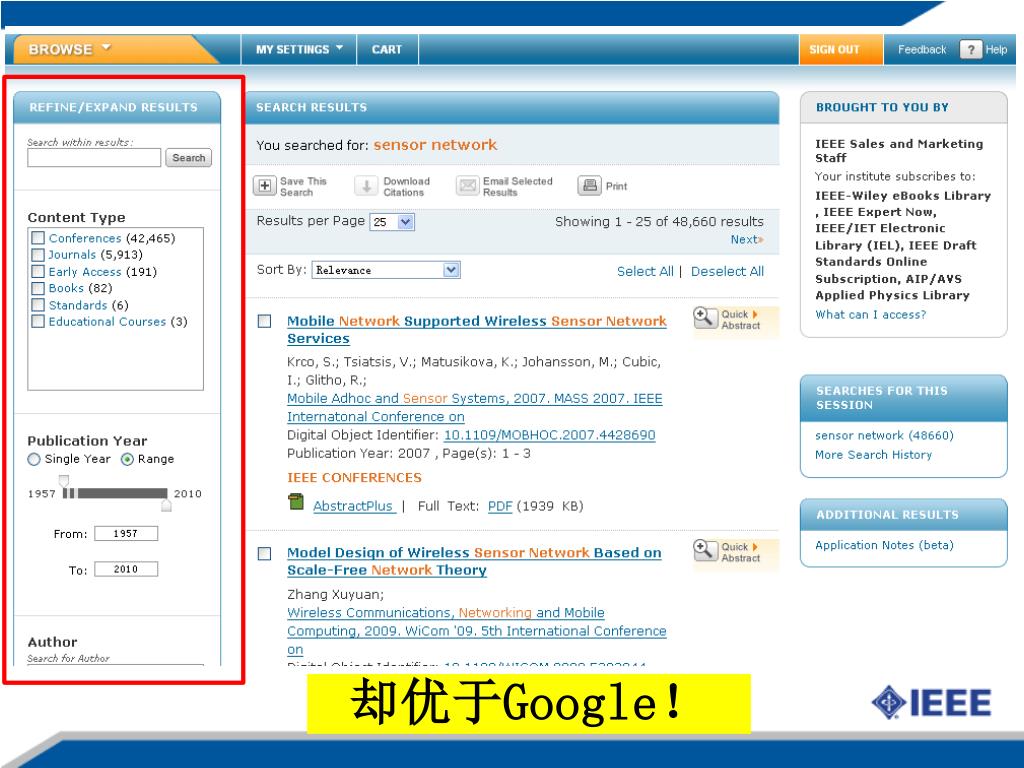Screen dimensions: 1024x768
Task: Open the PDF full text link
Action: coord(500,506)
